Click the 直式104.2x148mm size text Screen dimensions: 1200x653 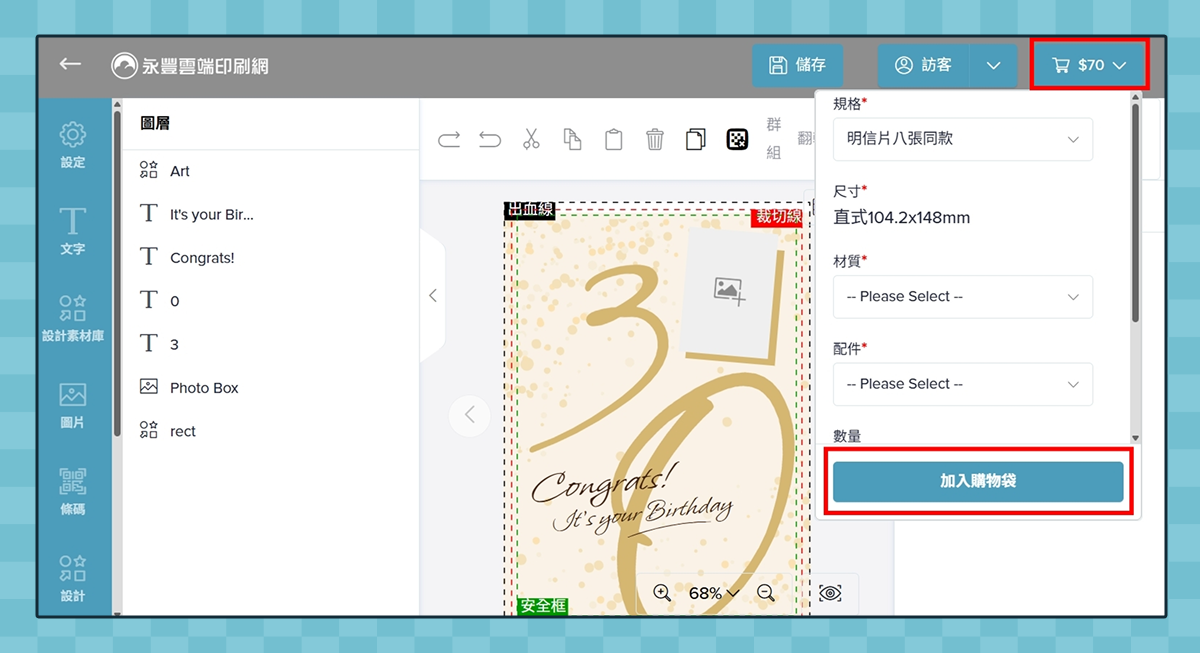coord(901,217)
